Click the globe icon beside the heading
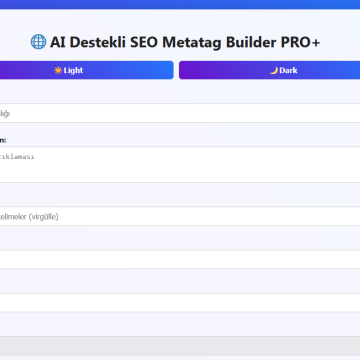 pyautogui.click(x=38, y=42)
